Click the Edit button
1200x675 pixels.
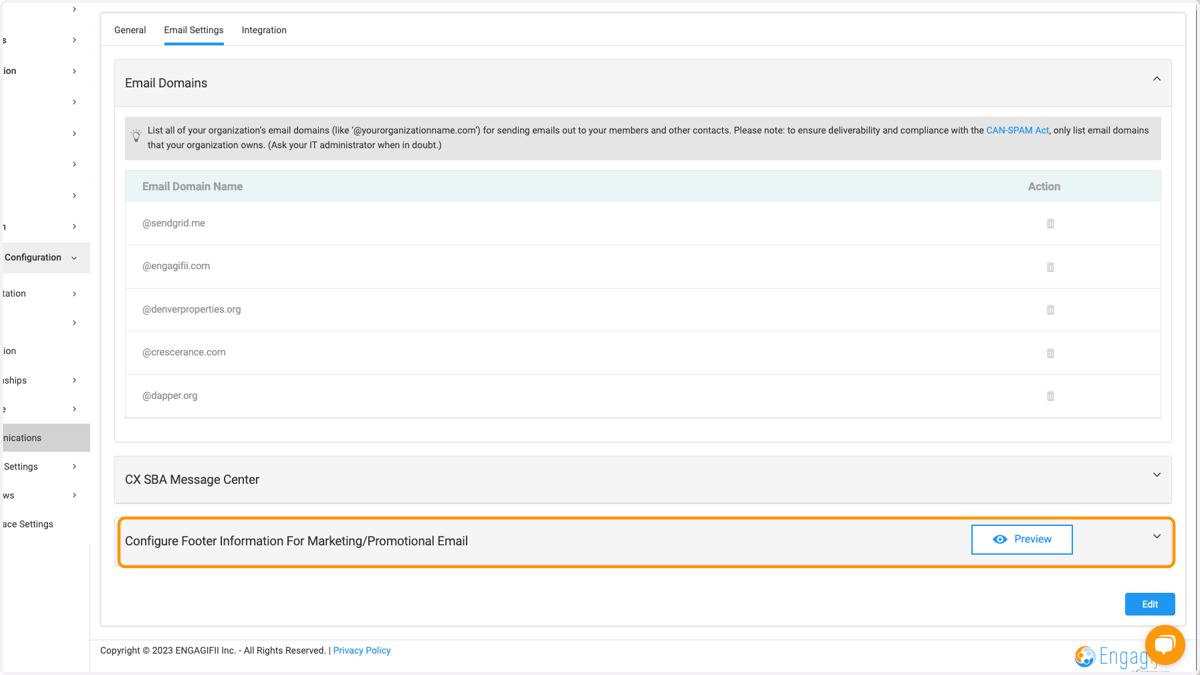1150,604
